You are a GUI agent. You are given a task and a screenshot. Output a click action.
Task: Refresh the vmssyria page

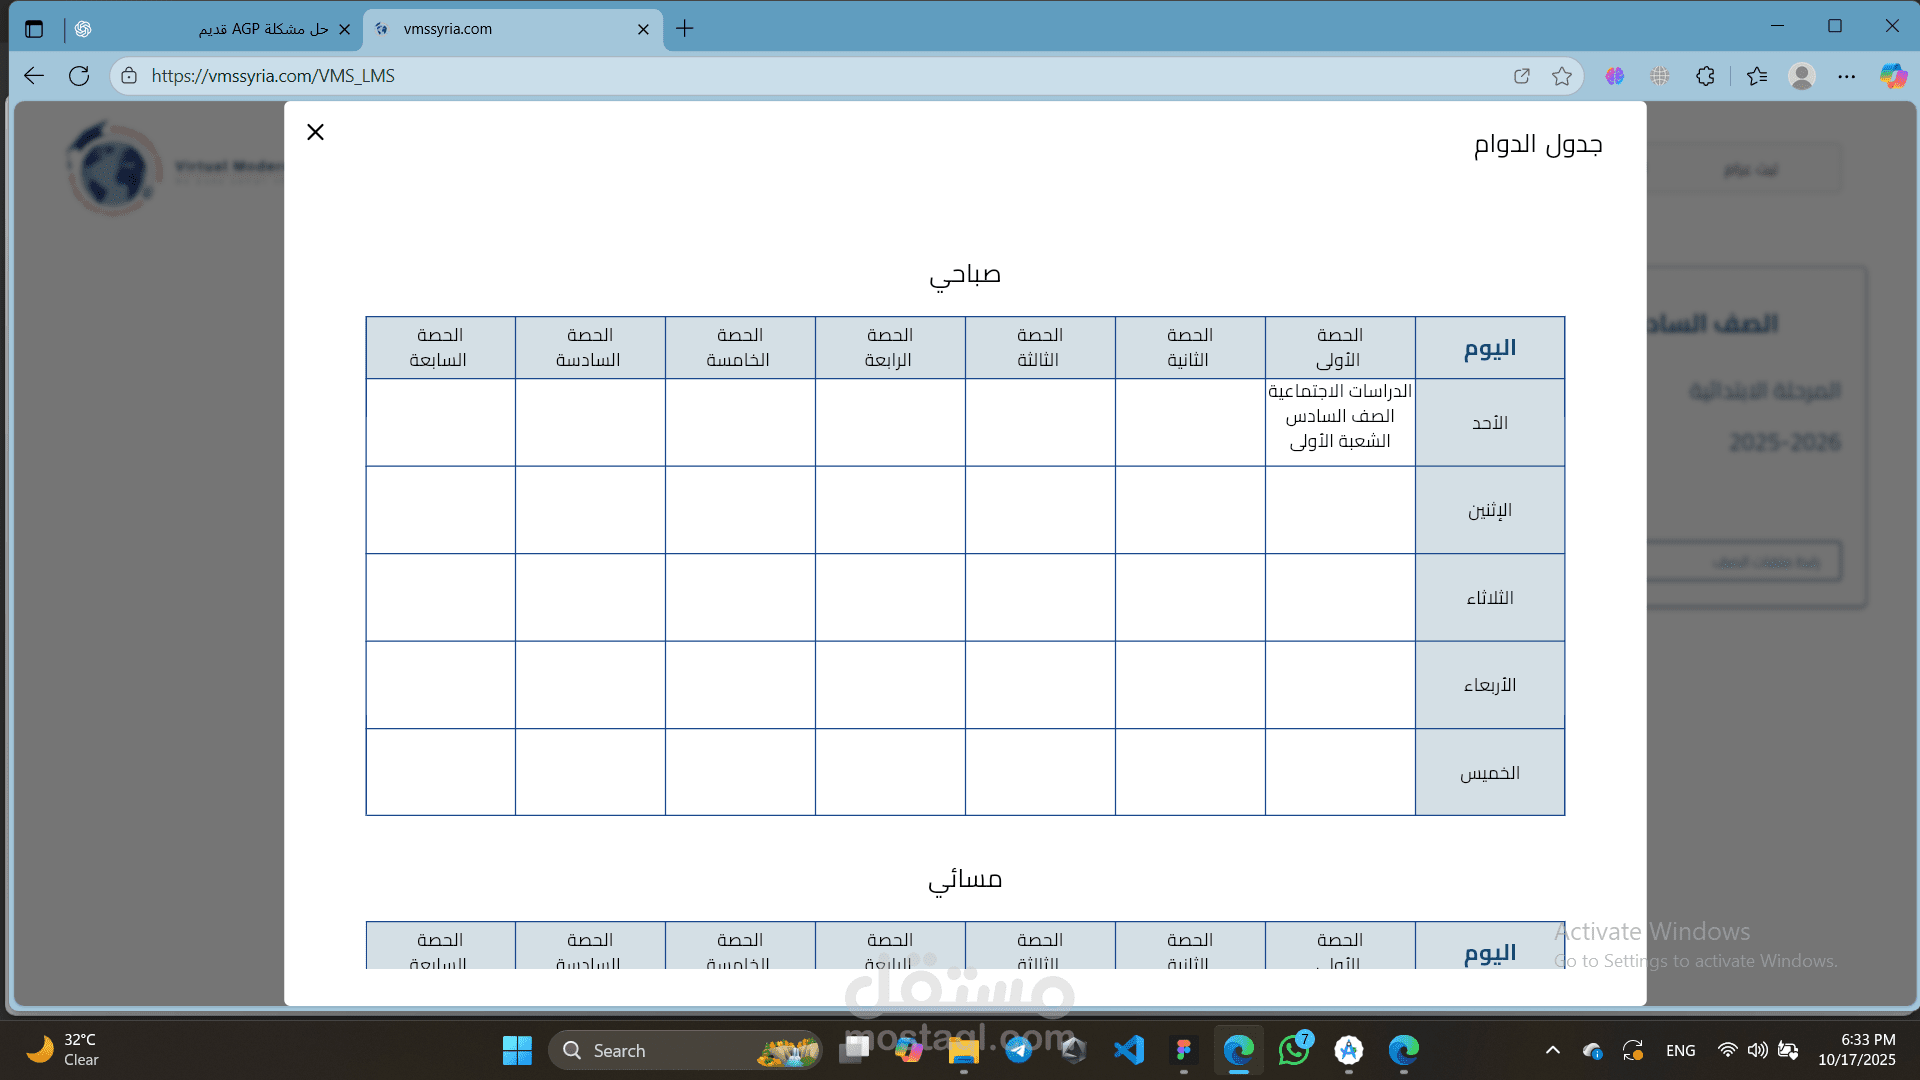coord(79,76)
